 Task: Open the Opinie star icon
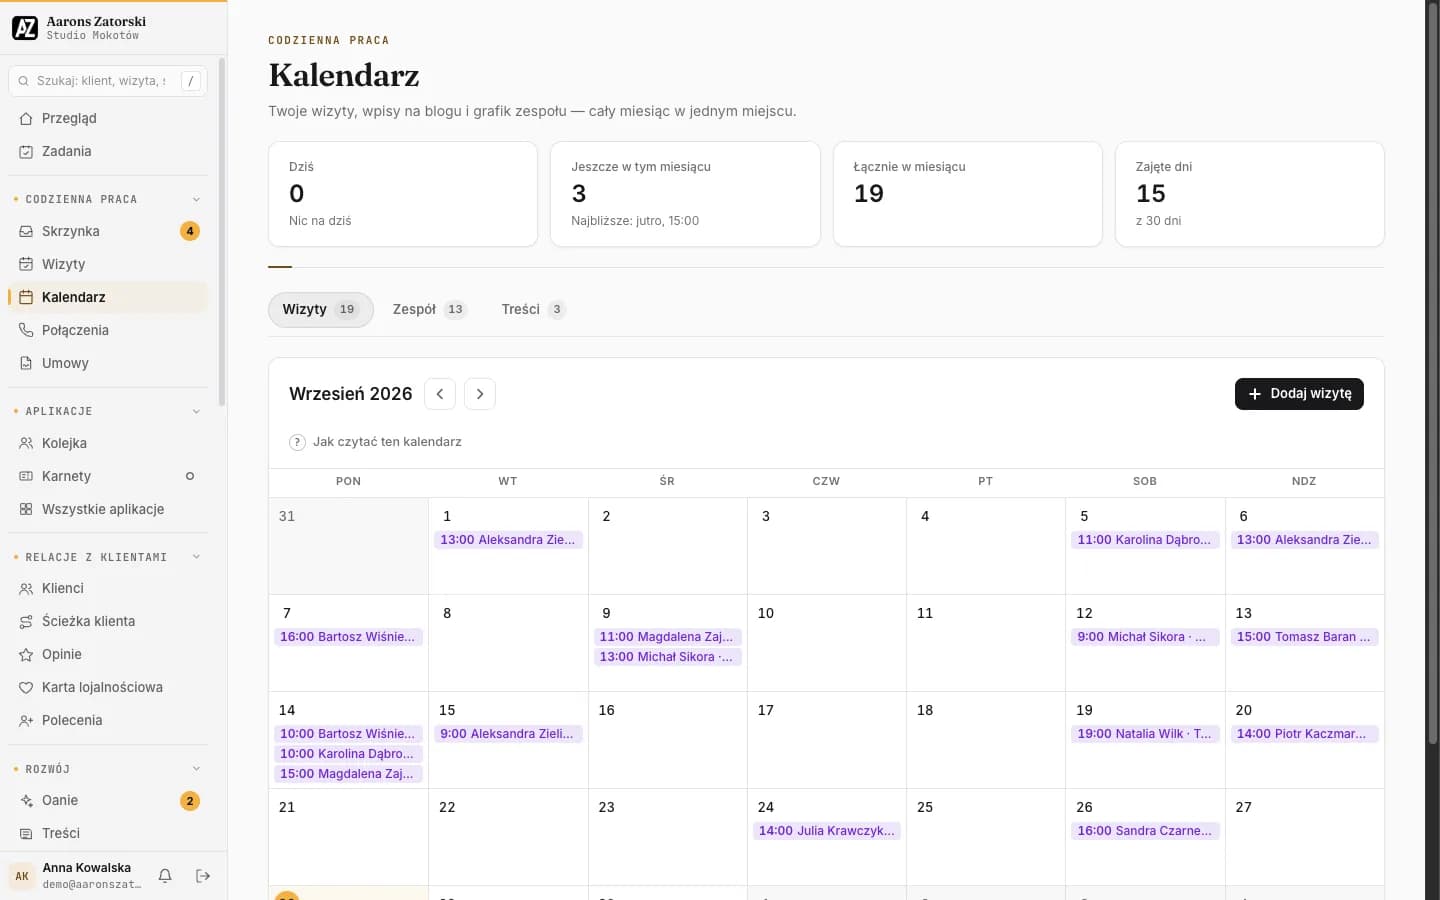click(x=26, y=654)
